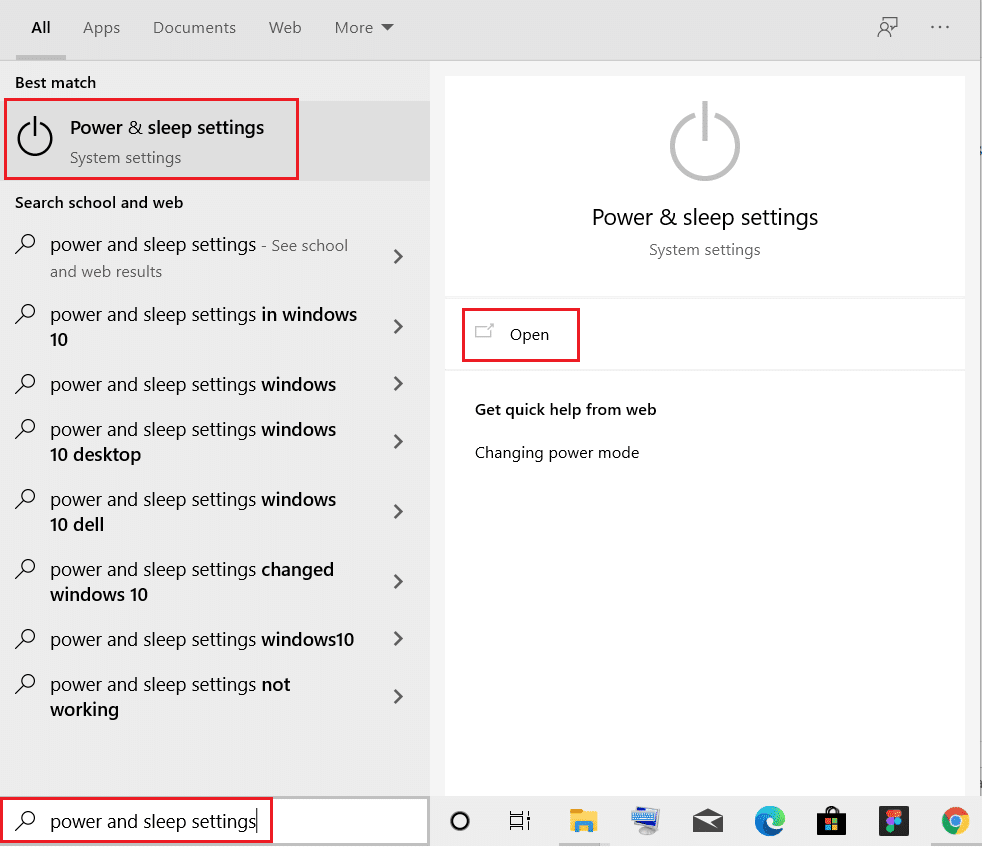
Task: Switch to the Apps search tab
Action: click(101, 28)
